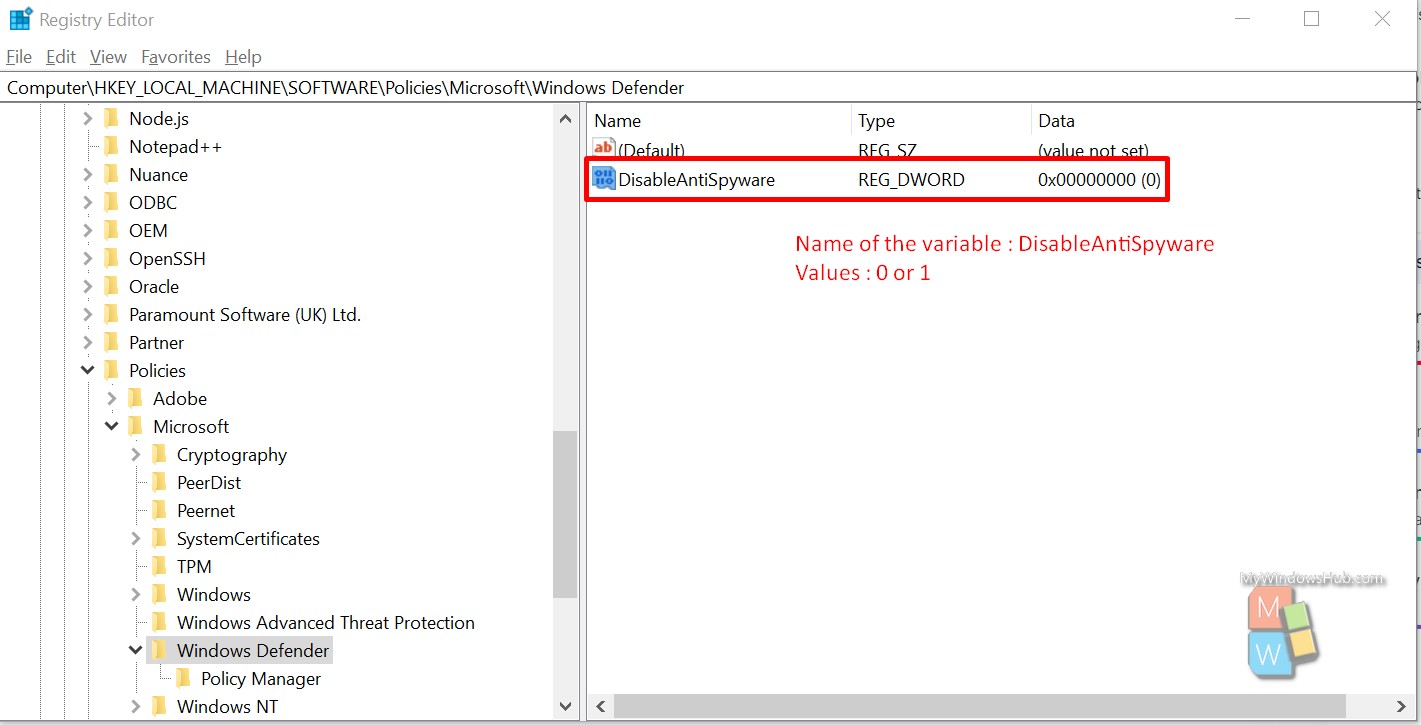Click the values pane left scroll arrow

click(x=600, y=706)
